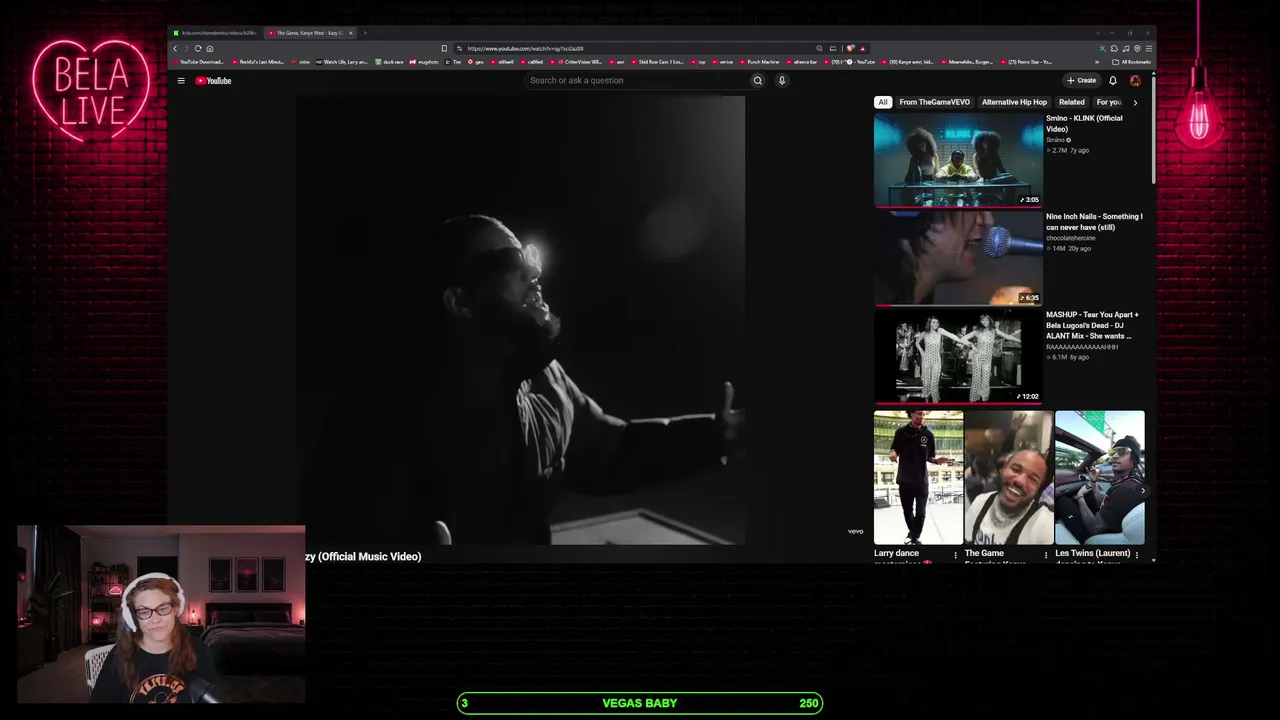This screenshot has height=720, width=1280.
Task: Open the duck race bookmark
Action: coord(390,62)
